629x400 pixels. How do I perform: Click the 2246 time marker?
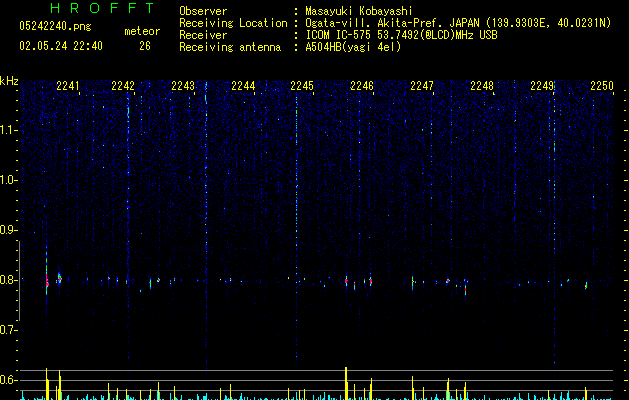[x=362, y=86]
